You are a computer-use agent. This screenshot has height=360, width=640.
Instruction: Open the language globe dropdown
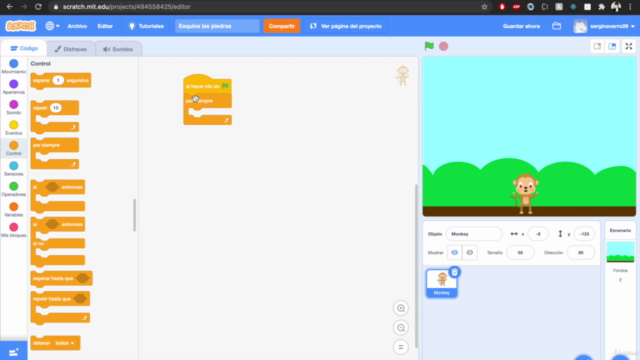click(52, 26)
